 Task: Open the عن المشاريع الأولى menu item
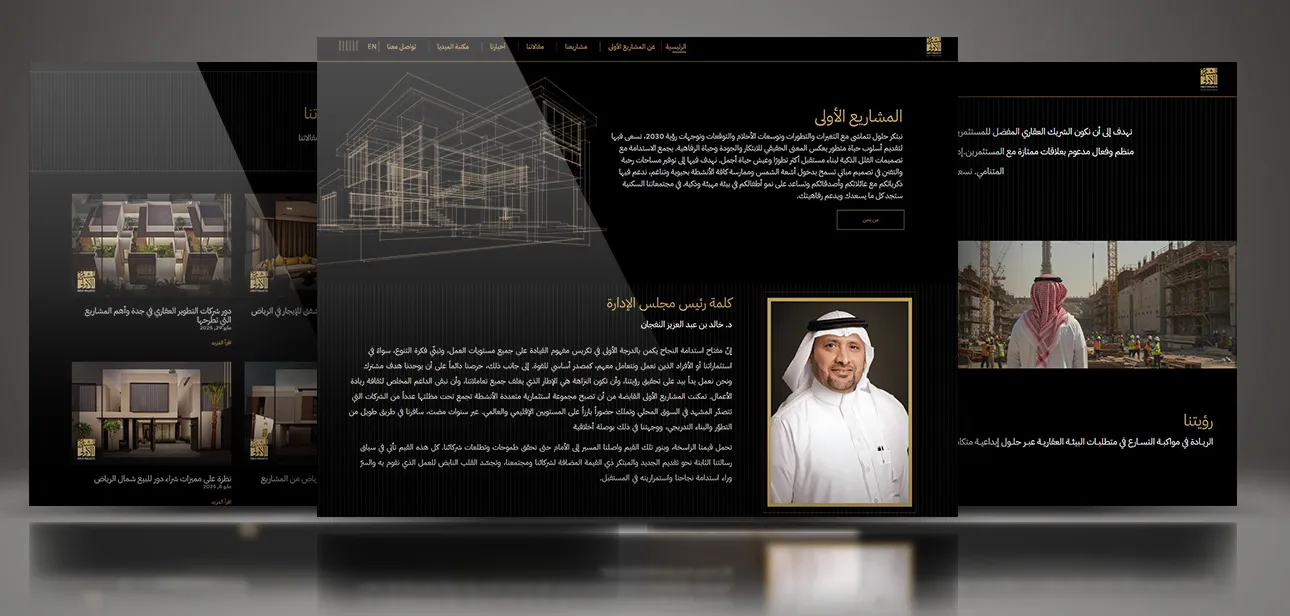tap(632, 47)
